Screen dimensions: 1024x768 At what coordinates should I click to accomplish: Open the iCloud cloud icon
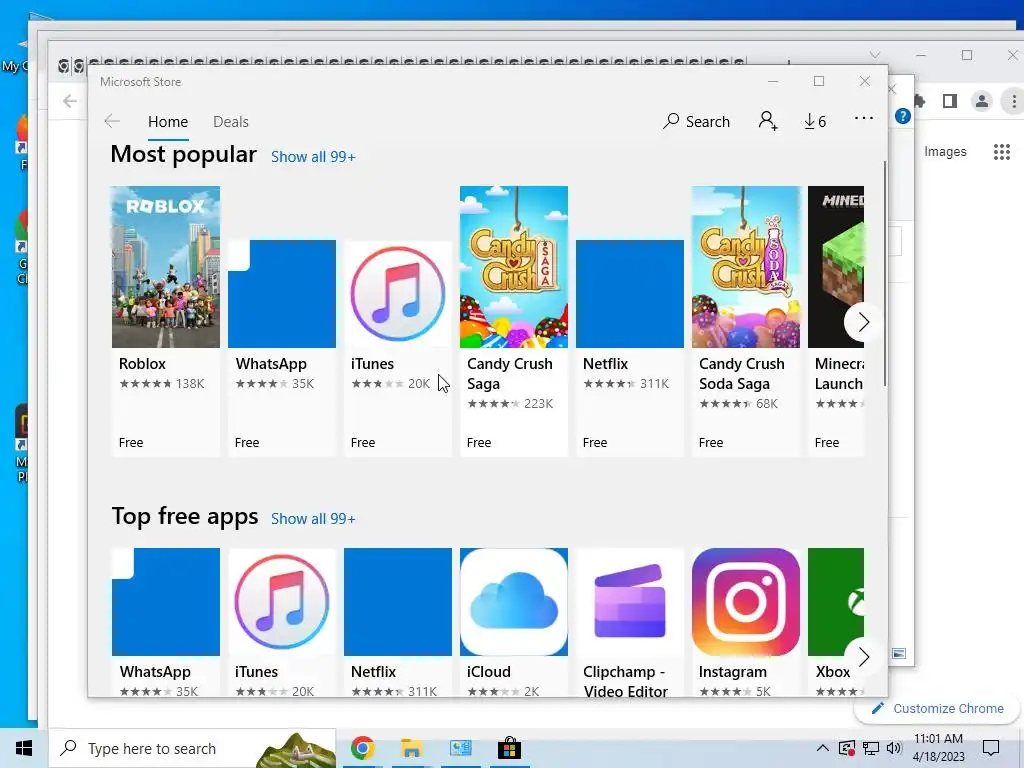click(514, 601)
